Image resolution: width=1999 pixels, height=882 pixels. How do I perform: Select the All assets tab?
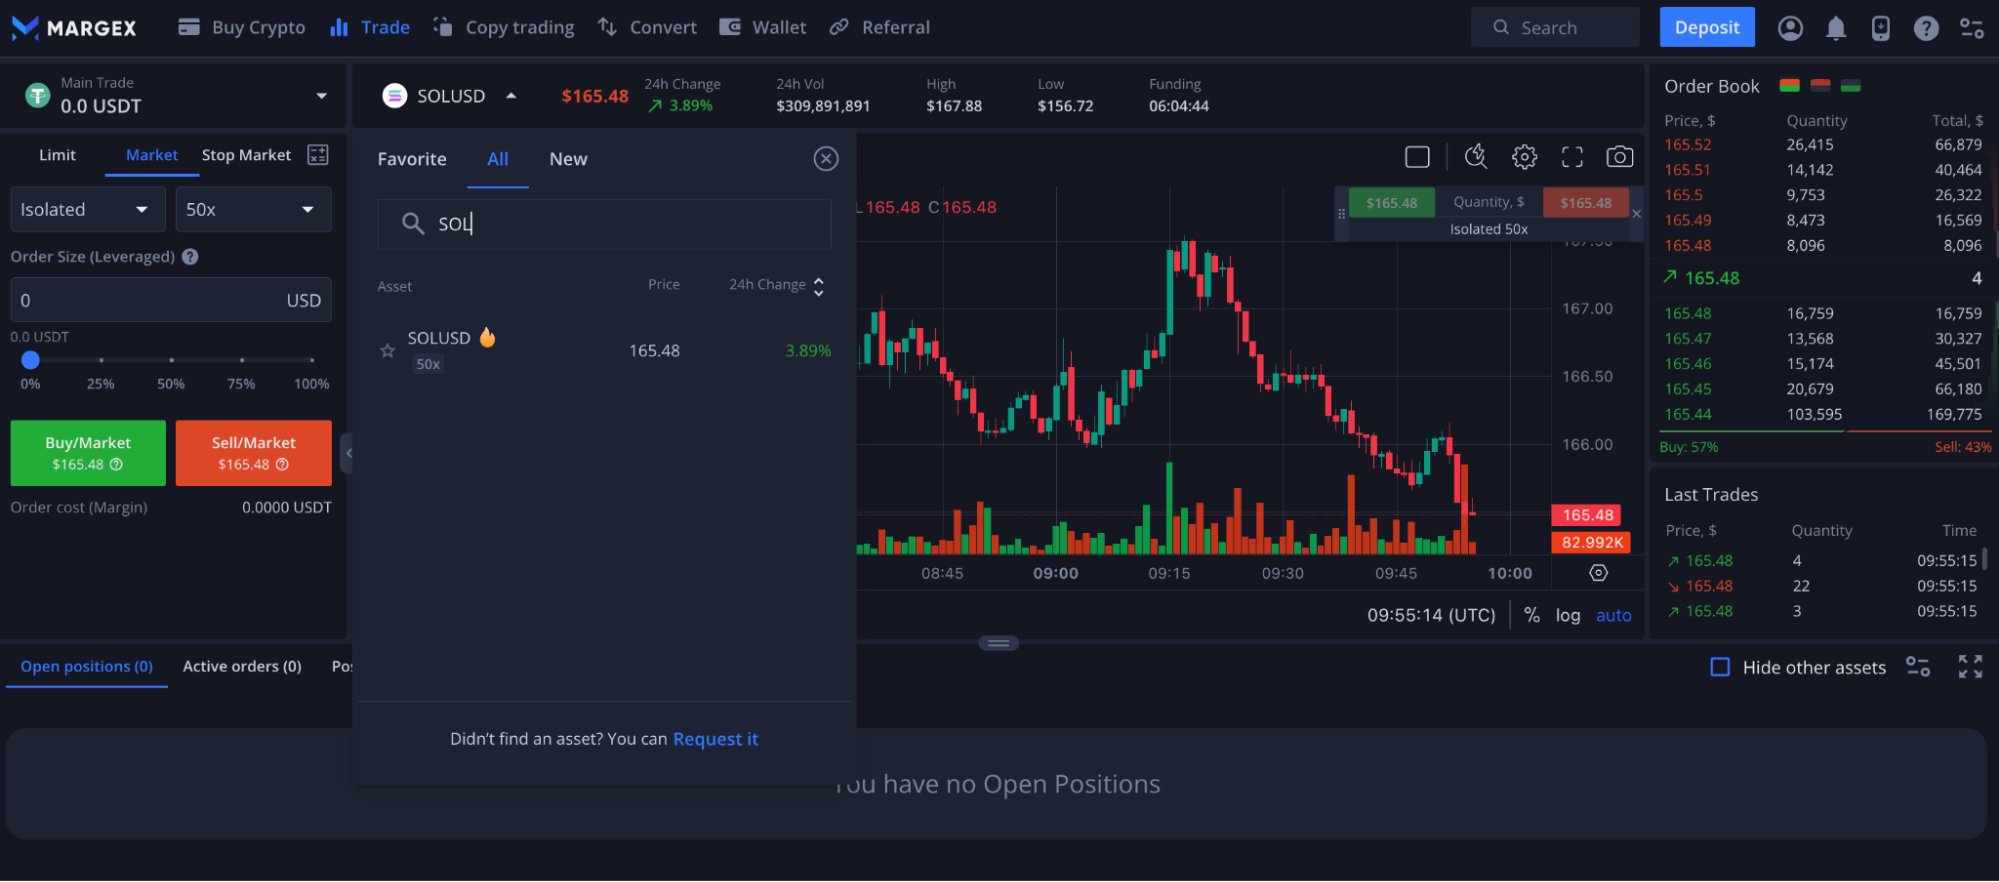point(497,159)
